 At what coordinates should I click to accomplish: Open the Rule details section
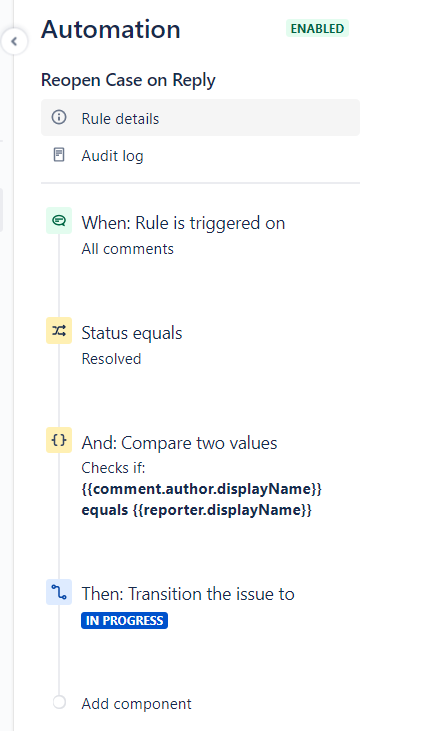click(x=200, y=117)
